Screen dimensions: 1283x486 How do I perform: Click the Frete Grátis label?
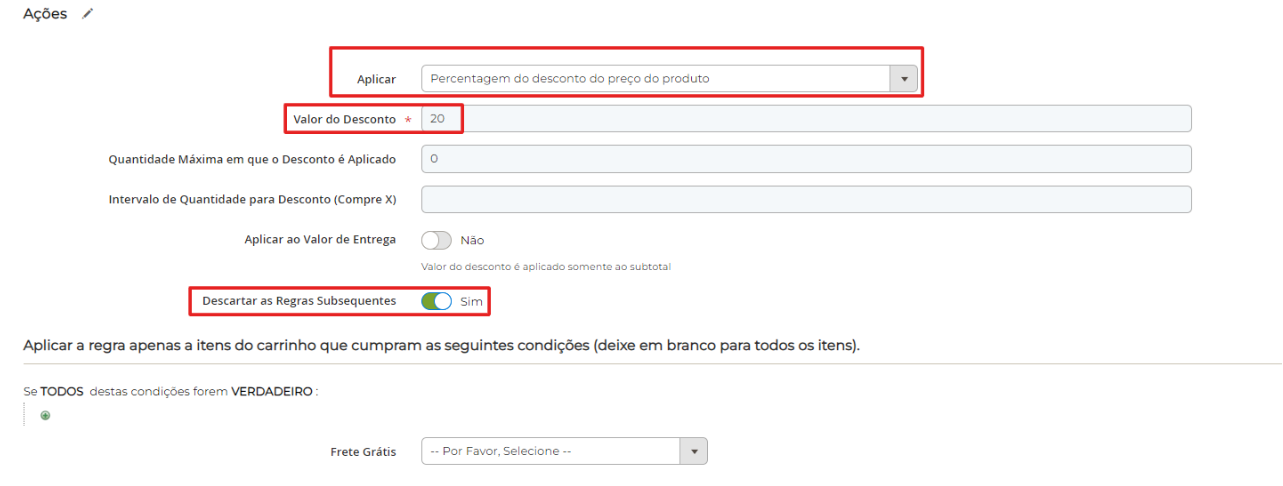click(x=363, y=452)
